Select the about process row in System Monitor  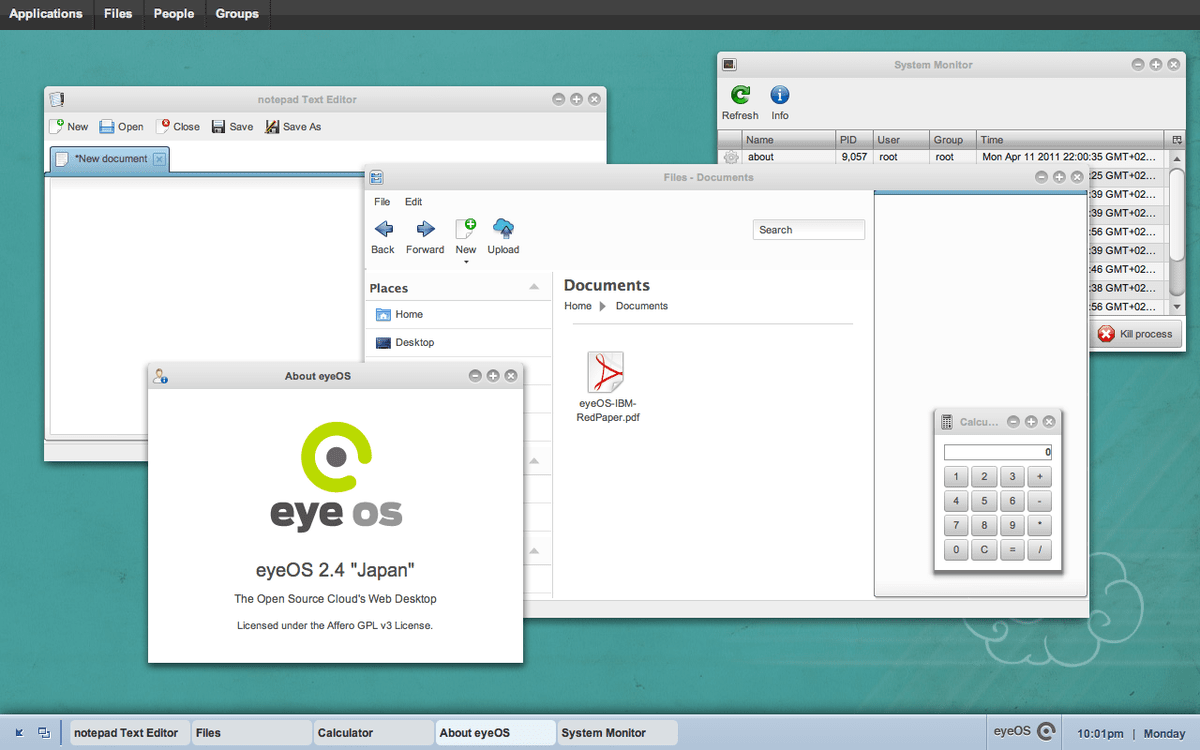[789, 156]
